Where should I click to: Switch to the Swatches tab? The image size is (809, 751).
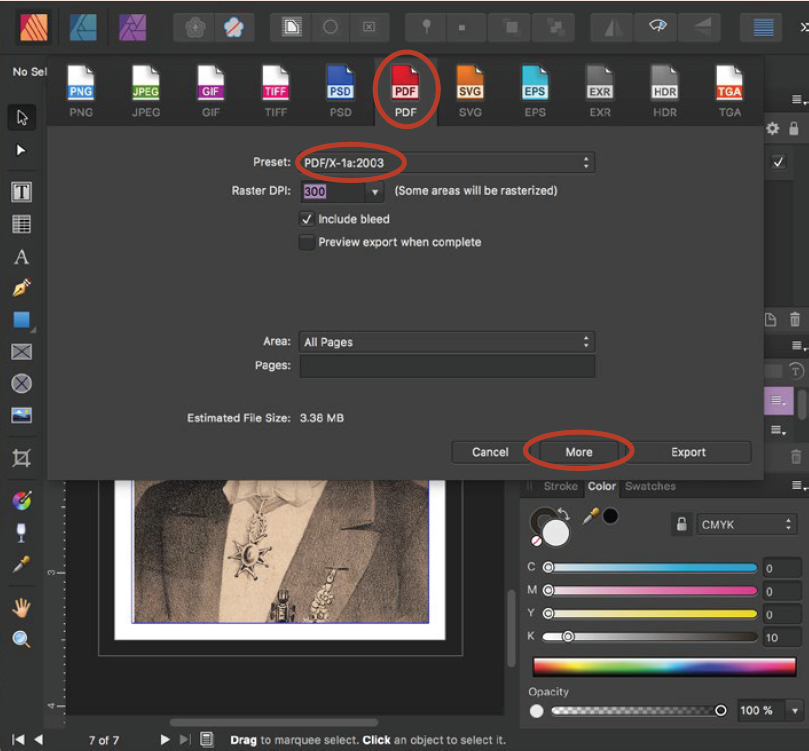pos(650,487)
